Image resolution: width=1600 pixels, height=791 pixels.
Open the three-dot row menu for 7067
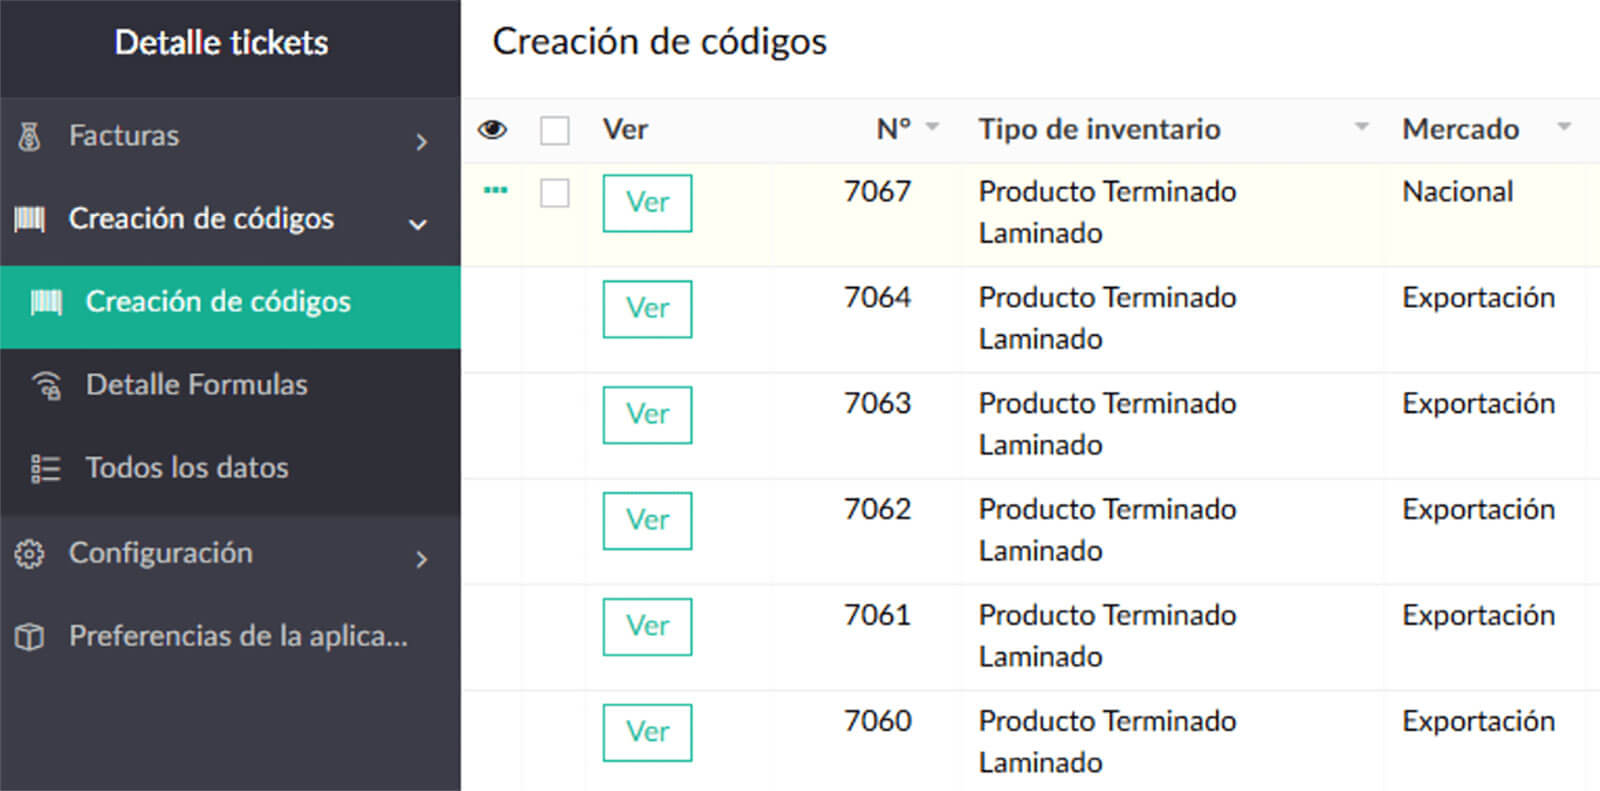click(x=495, y=190)
